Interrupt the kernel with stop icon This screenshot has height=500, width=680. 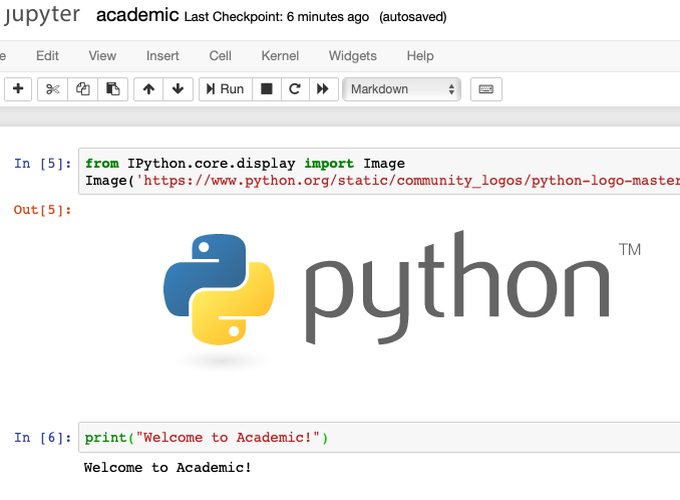pos(266,89)
